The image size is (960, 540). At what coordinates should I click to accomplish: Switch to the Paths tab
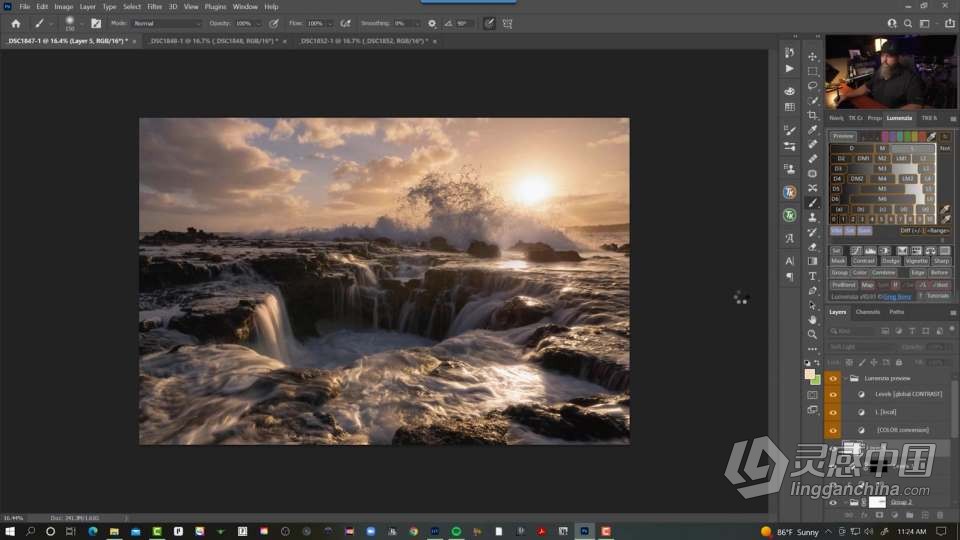tap(897, 312)
